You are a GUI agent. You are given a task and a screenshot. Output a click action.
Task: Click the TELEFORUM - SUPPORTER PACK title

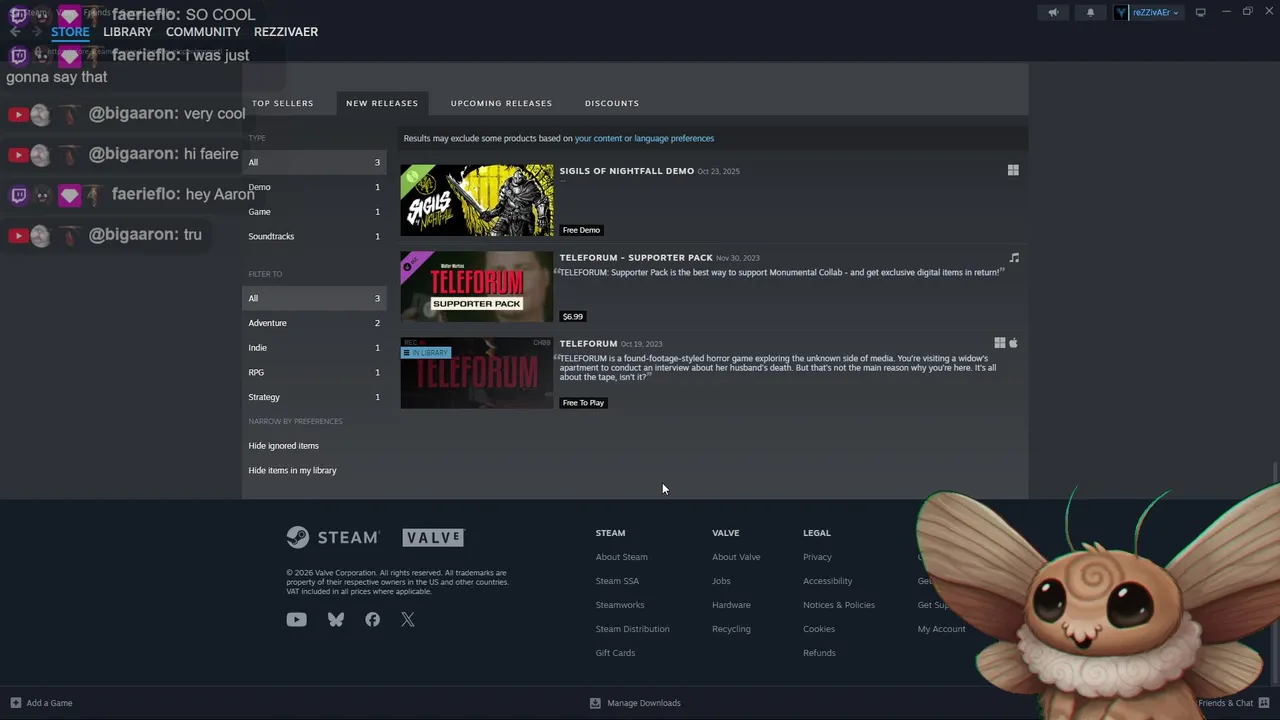tap(636, 258)
